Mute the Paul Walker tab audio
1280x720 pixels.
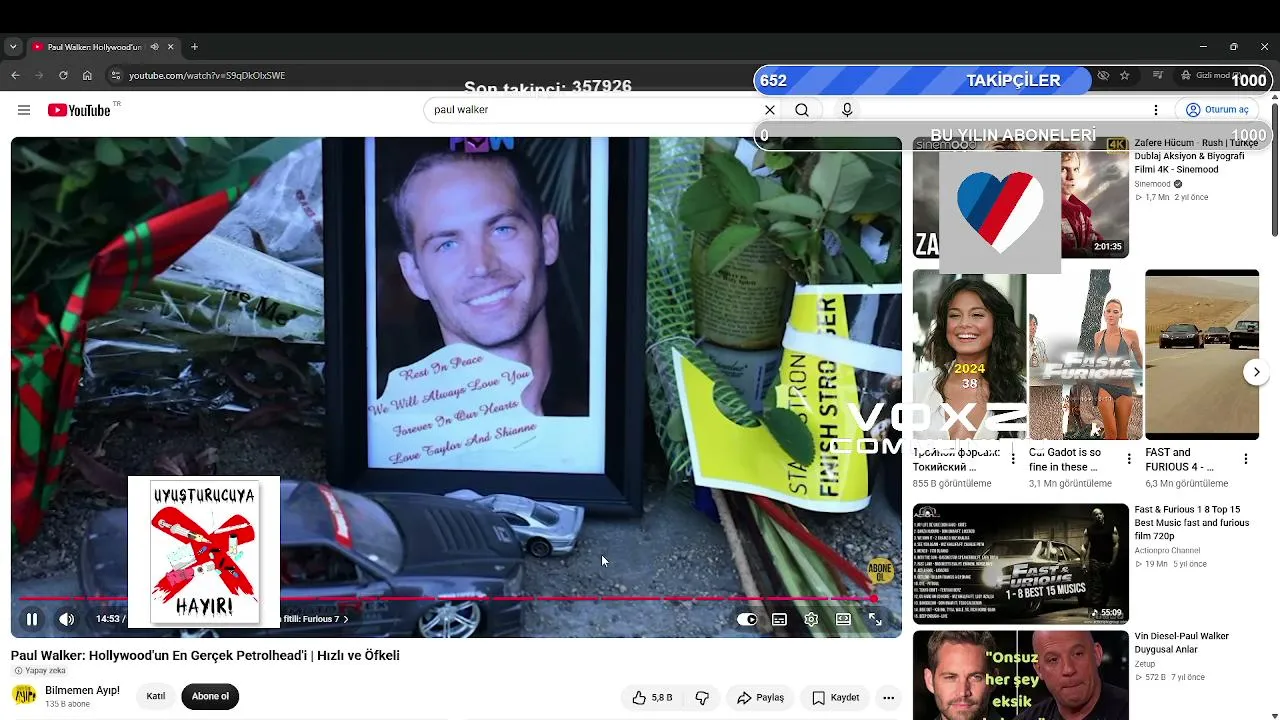[x=154, y=47]
